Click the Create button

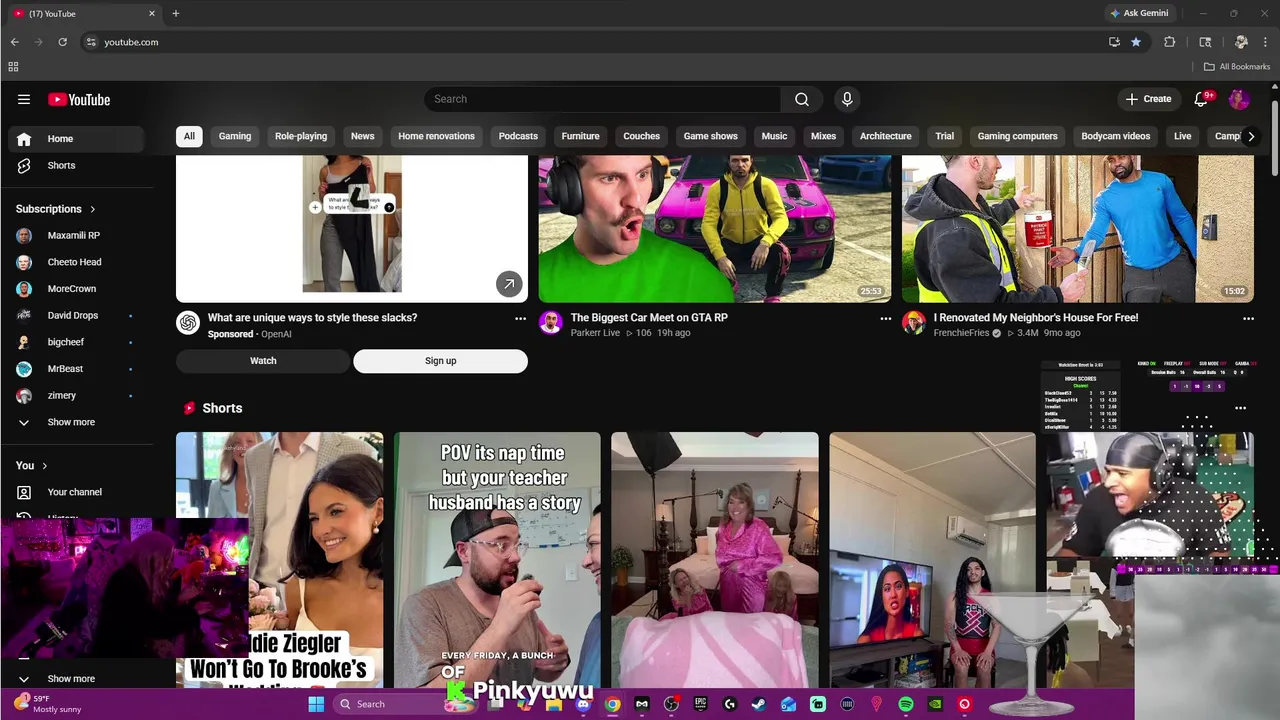[1148, 99]
